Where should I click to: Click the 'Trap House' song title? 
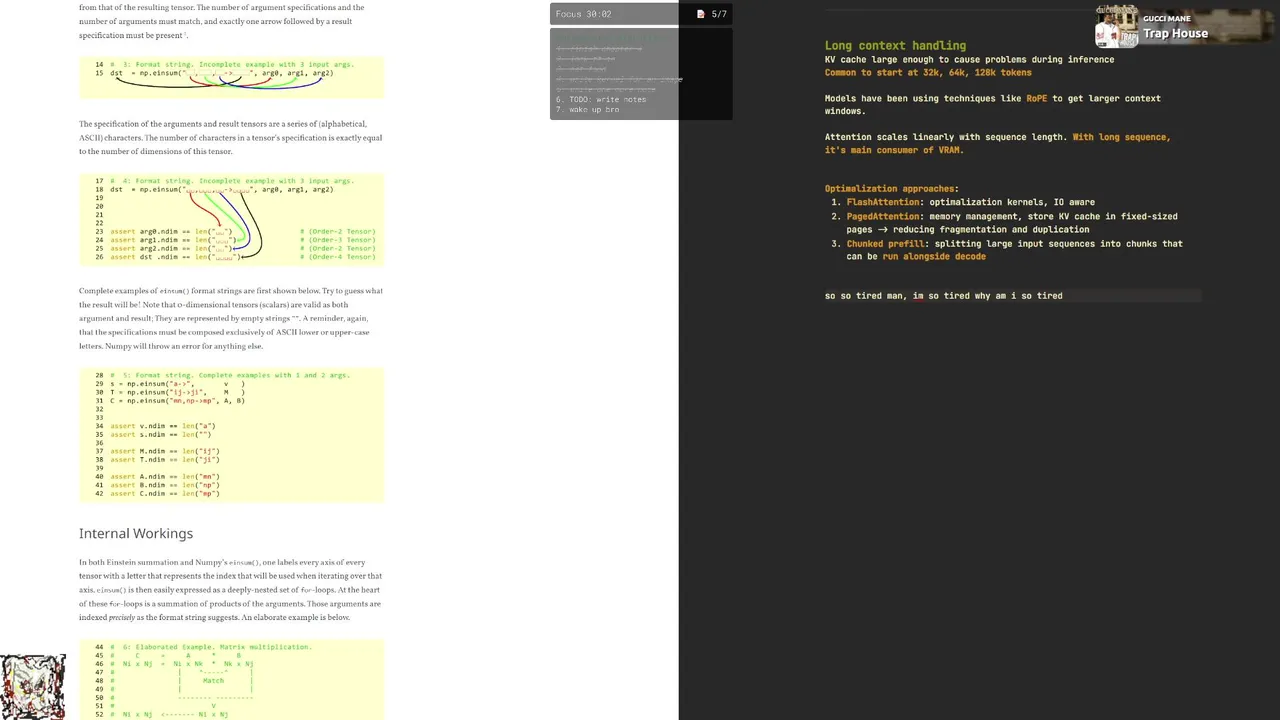(1175, 34)
